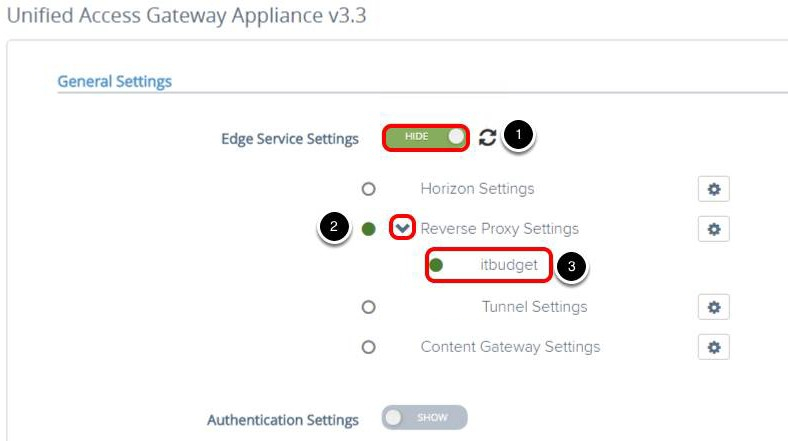Viewport: 788px width, 441px height.
Task: Click the Unified Access Gateway Appliance title
Action: coord(186,18)
